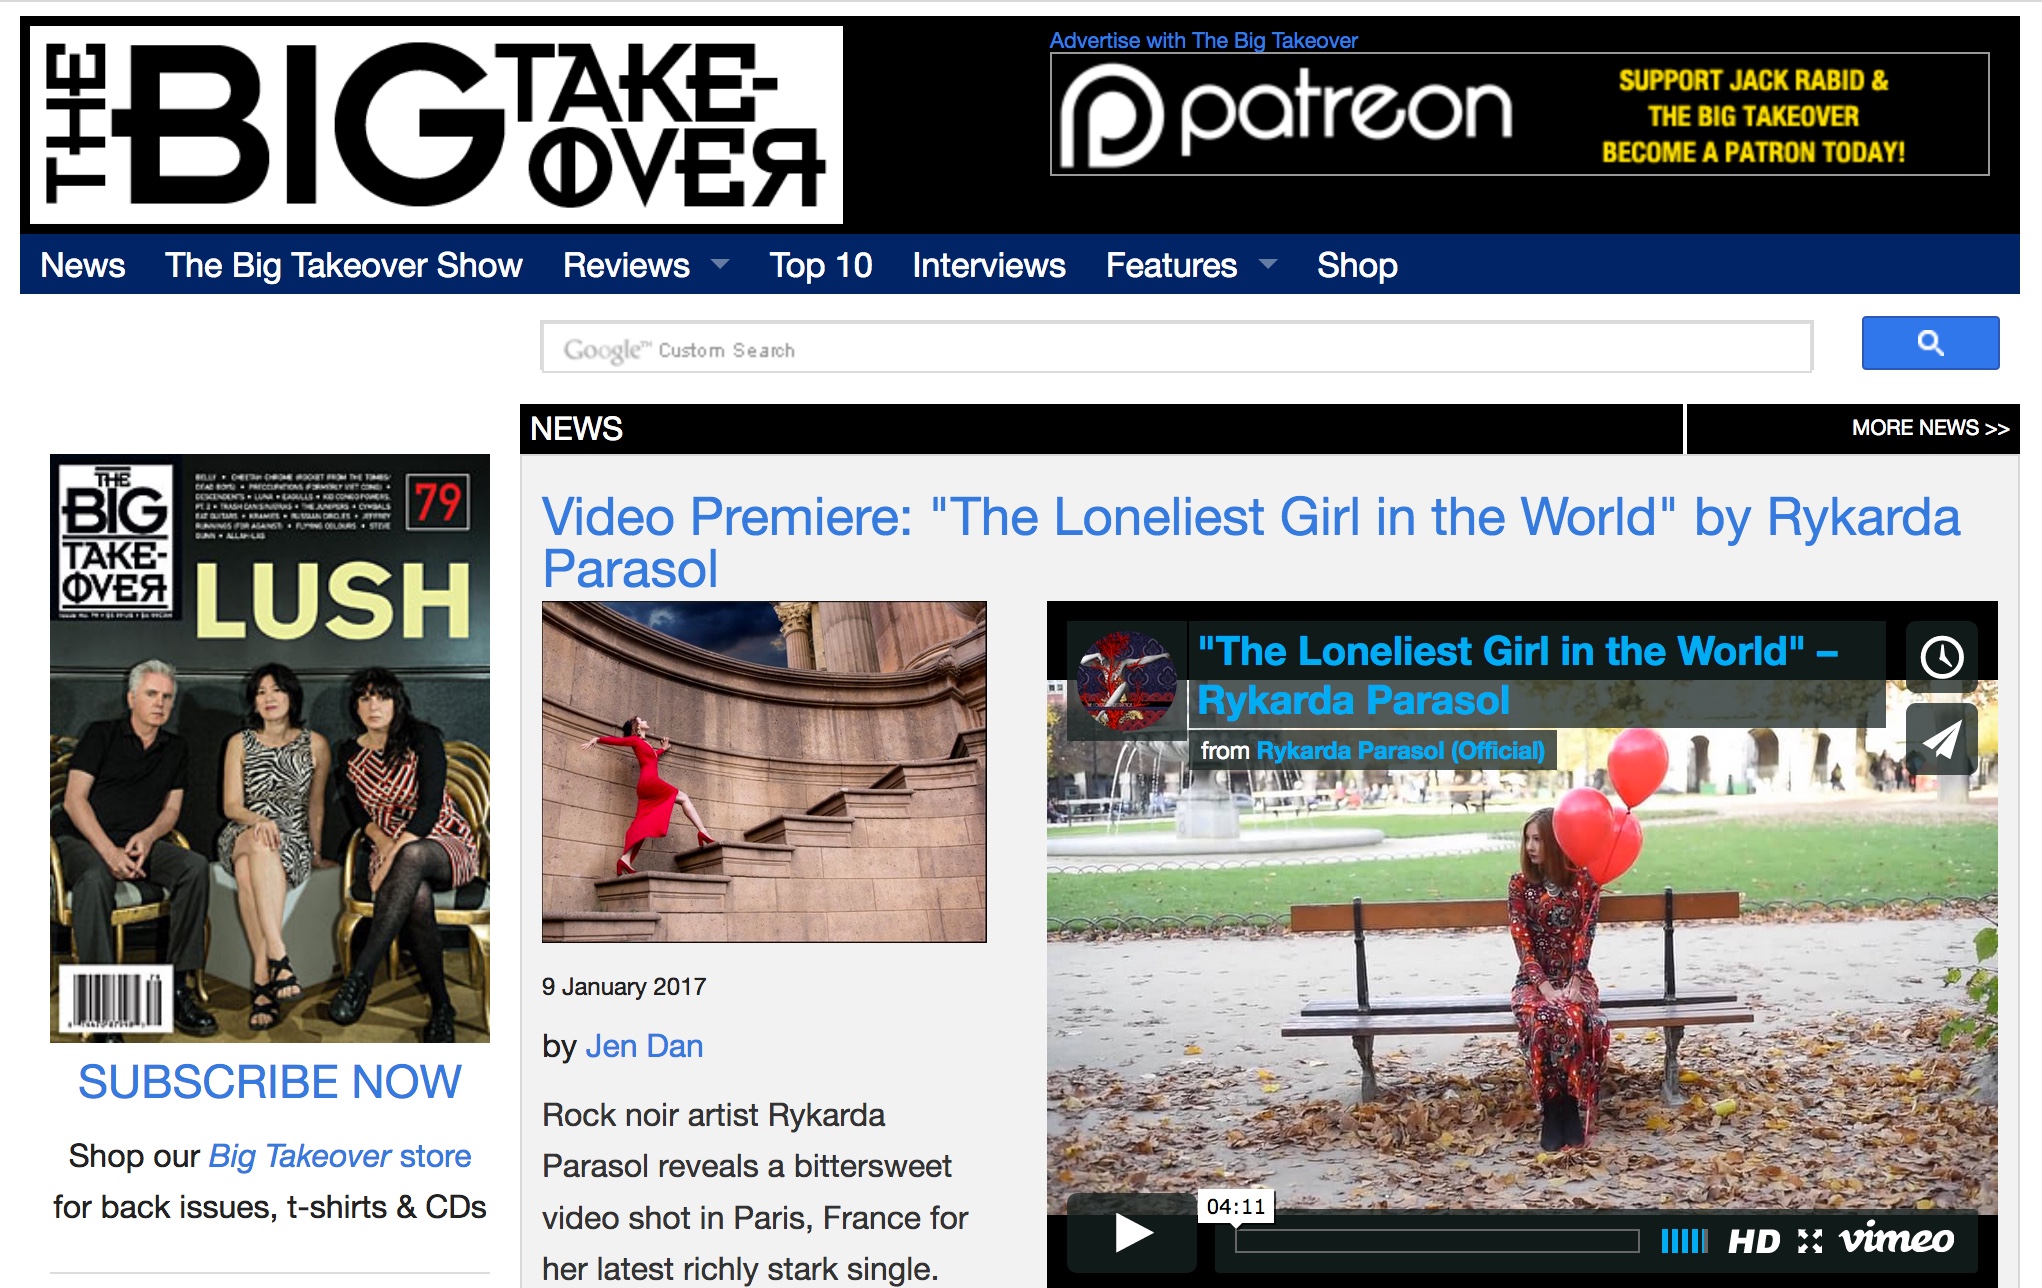This screenshot has width=2042, height=1288.
Task: Click Rykarda Parasol avatar on video
Action: [1127, 681]
